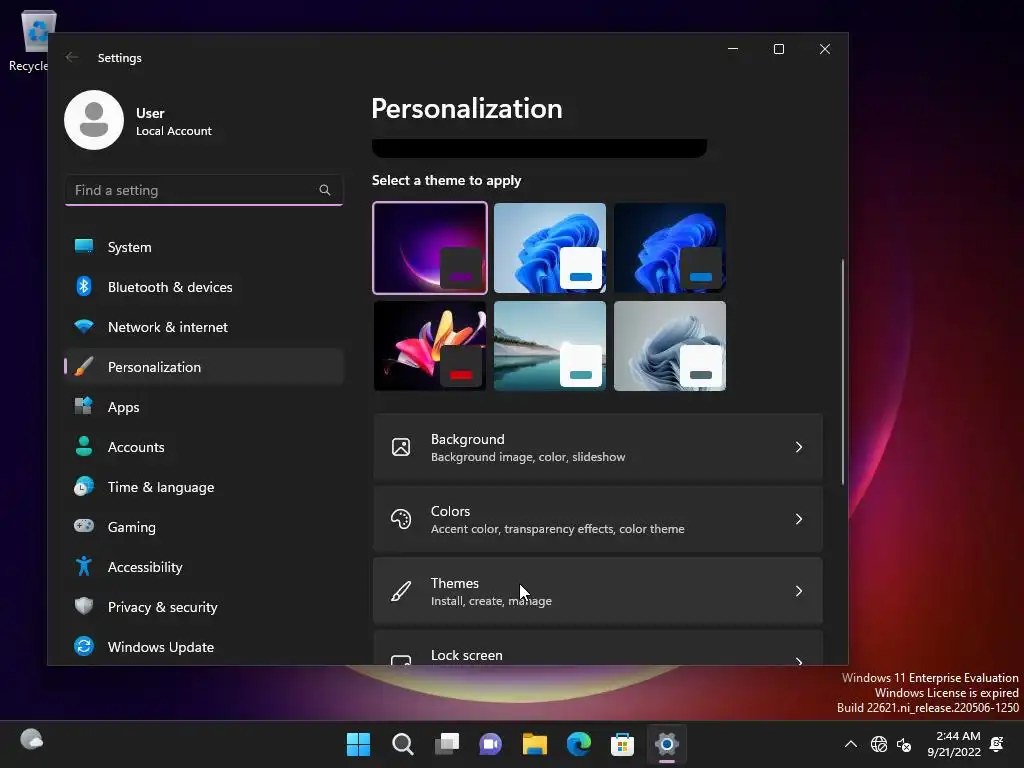1024x768 pixels.
Task: Click the search magnifier in Find a setting
Action: coord(325,190)
